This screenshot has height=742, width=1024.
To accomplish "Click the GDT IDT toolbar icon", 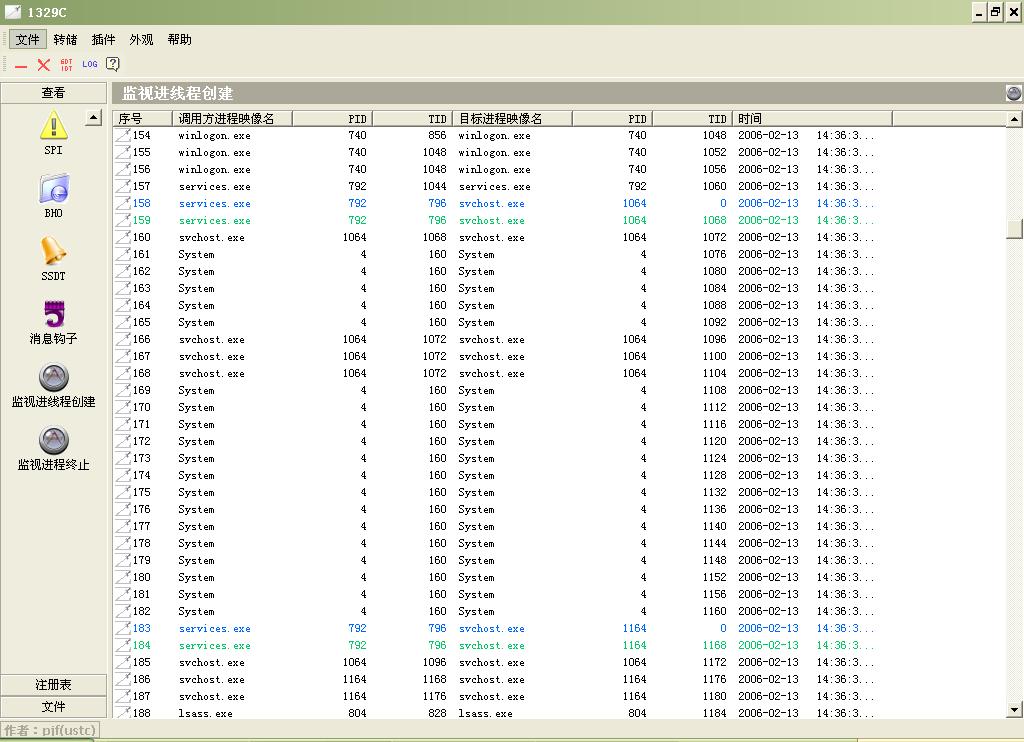I will (67, 64).
